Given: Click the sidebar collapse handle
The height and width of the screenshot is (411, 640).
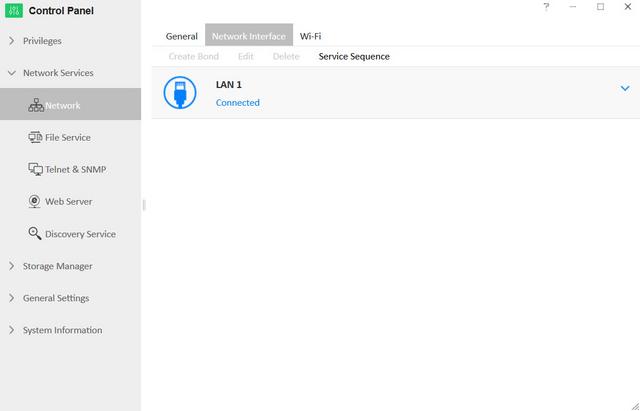Looking at the screenshot, I should coord(144,205).
